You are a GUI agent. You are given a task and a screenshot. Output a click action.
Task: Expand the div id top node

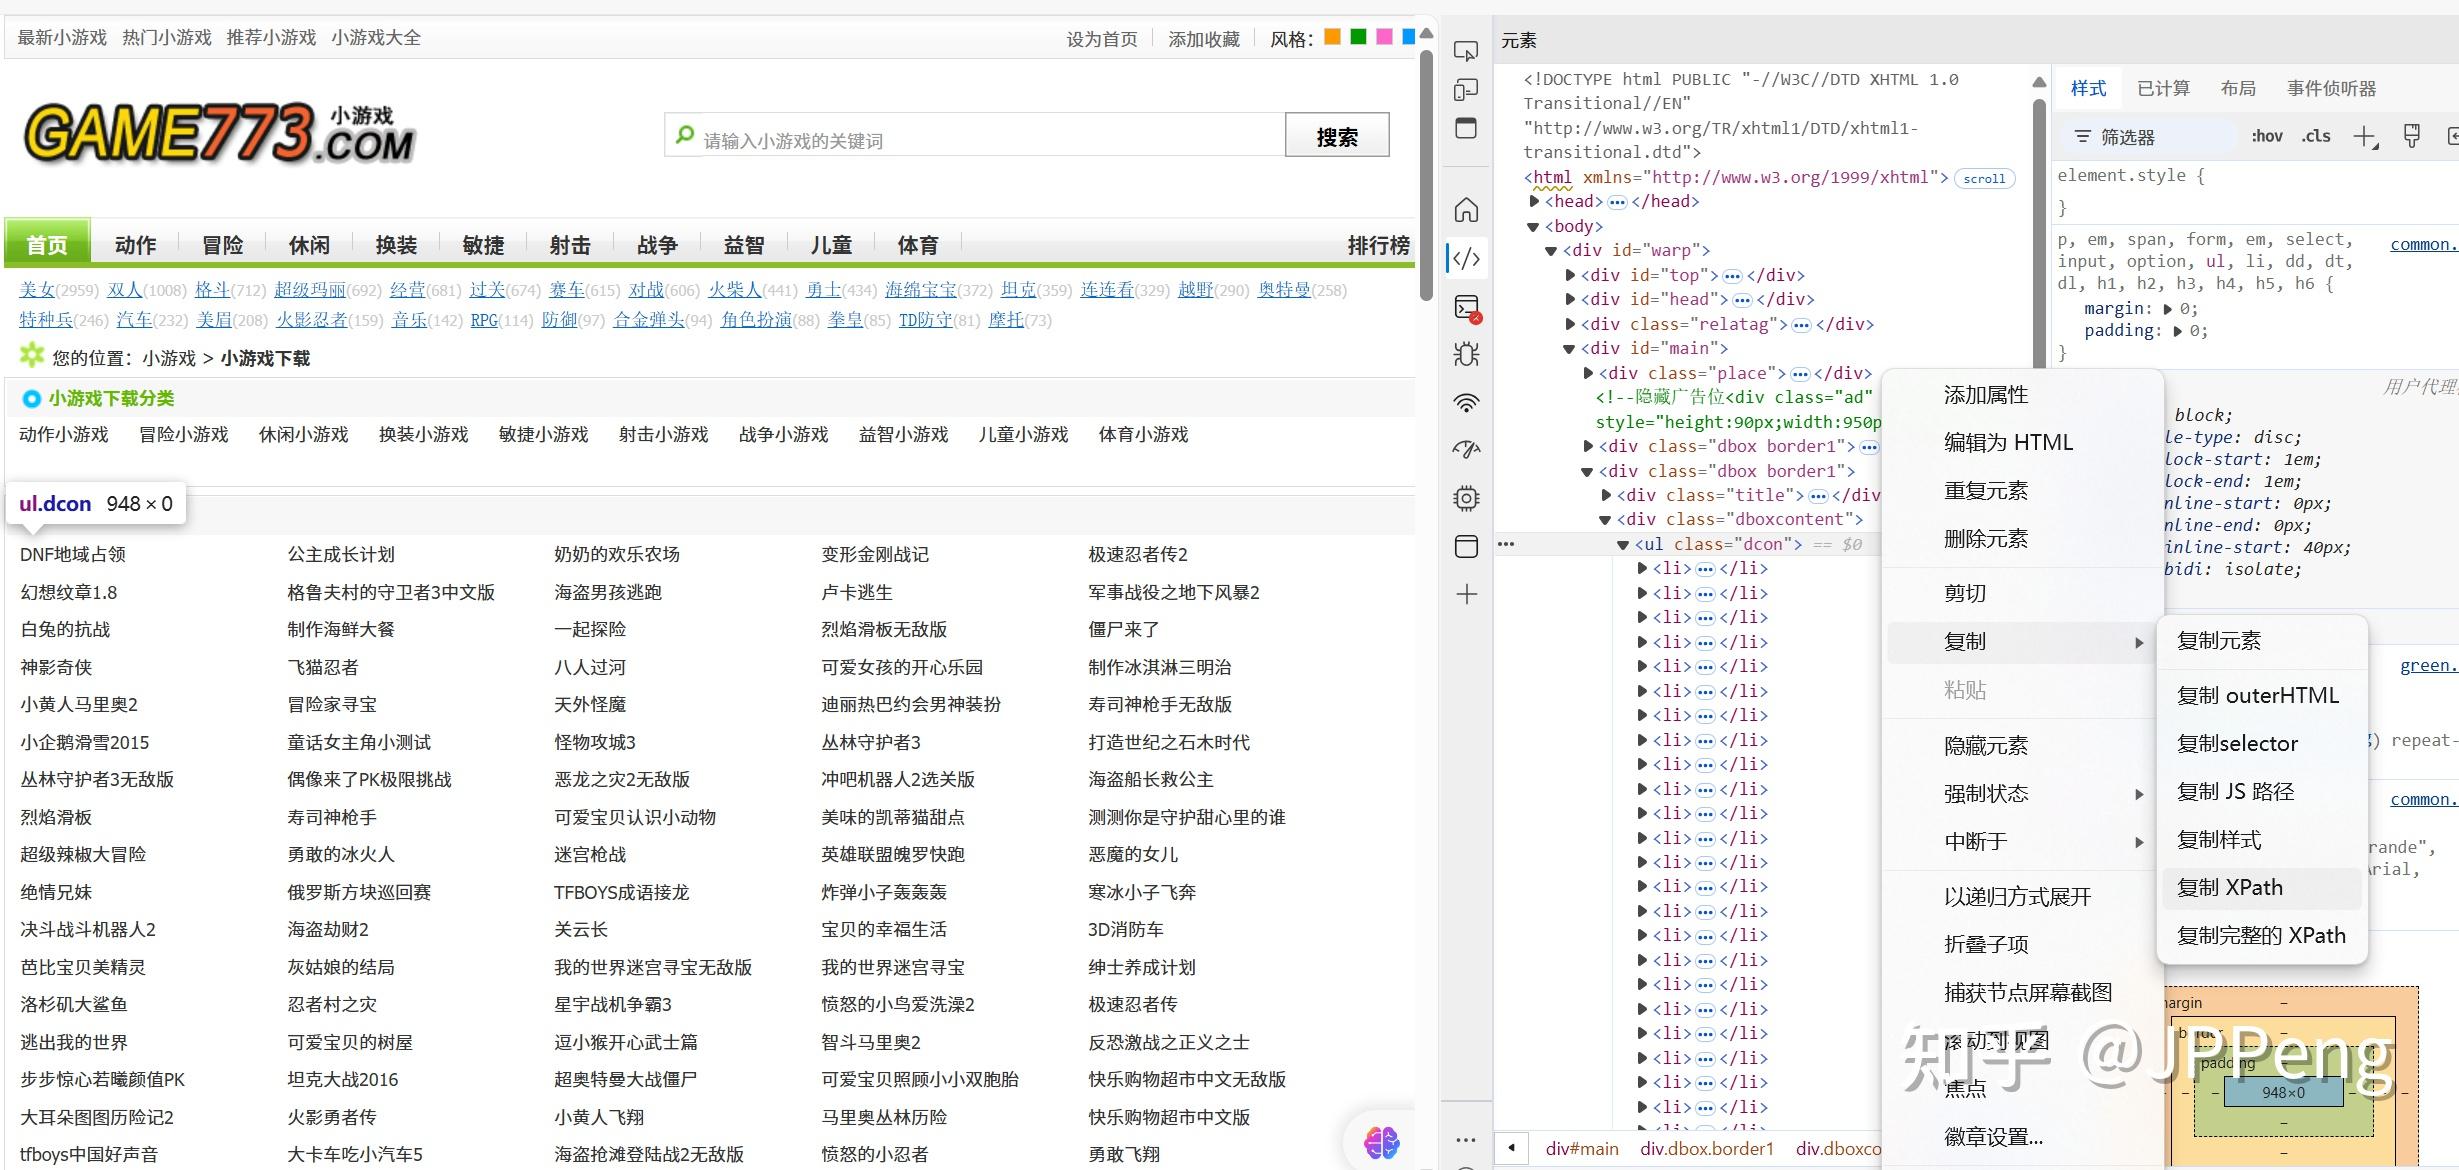[1570, 275]
